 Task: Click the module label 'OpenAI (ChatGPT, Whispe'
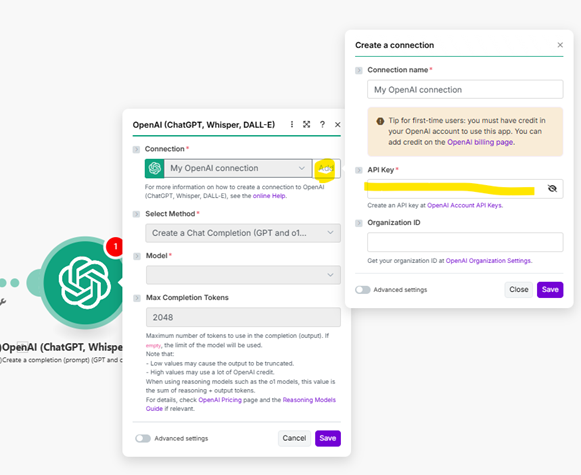click(62, 347)
